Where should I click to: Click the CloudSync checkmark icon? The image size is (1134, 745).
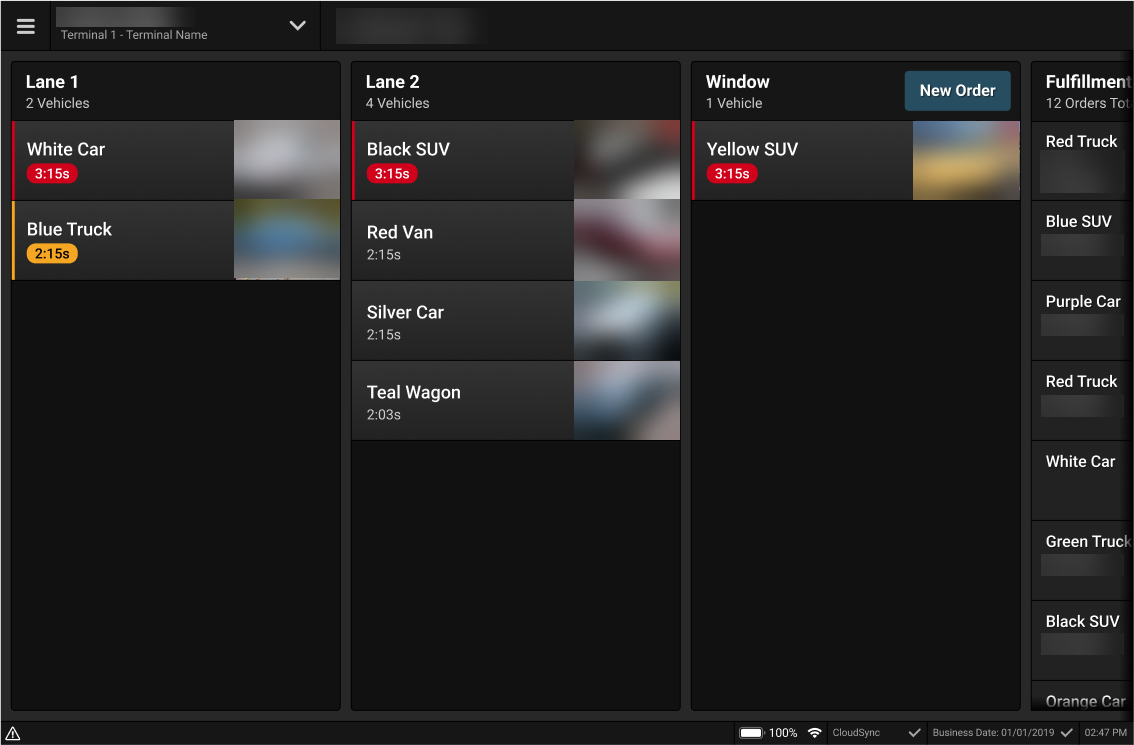coord(913,732)
